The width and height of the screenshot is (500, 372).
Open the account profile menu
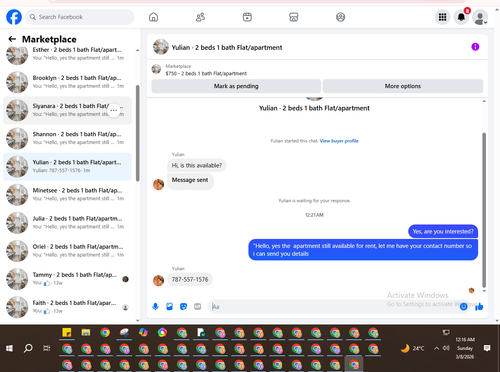tap(480, 17)
